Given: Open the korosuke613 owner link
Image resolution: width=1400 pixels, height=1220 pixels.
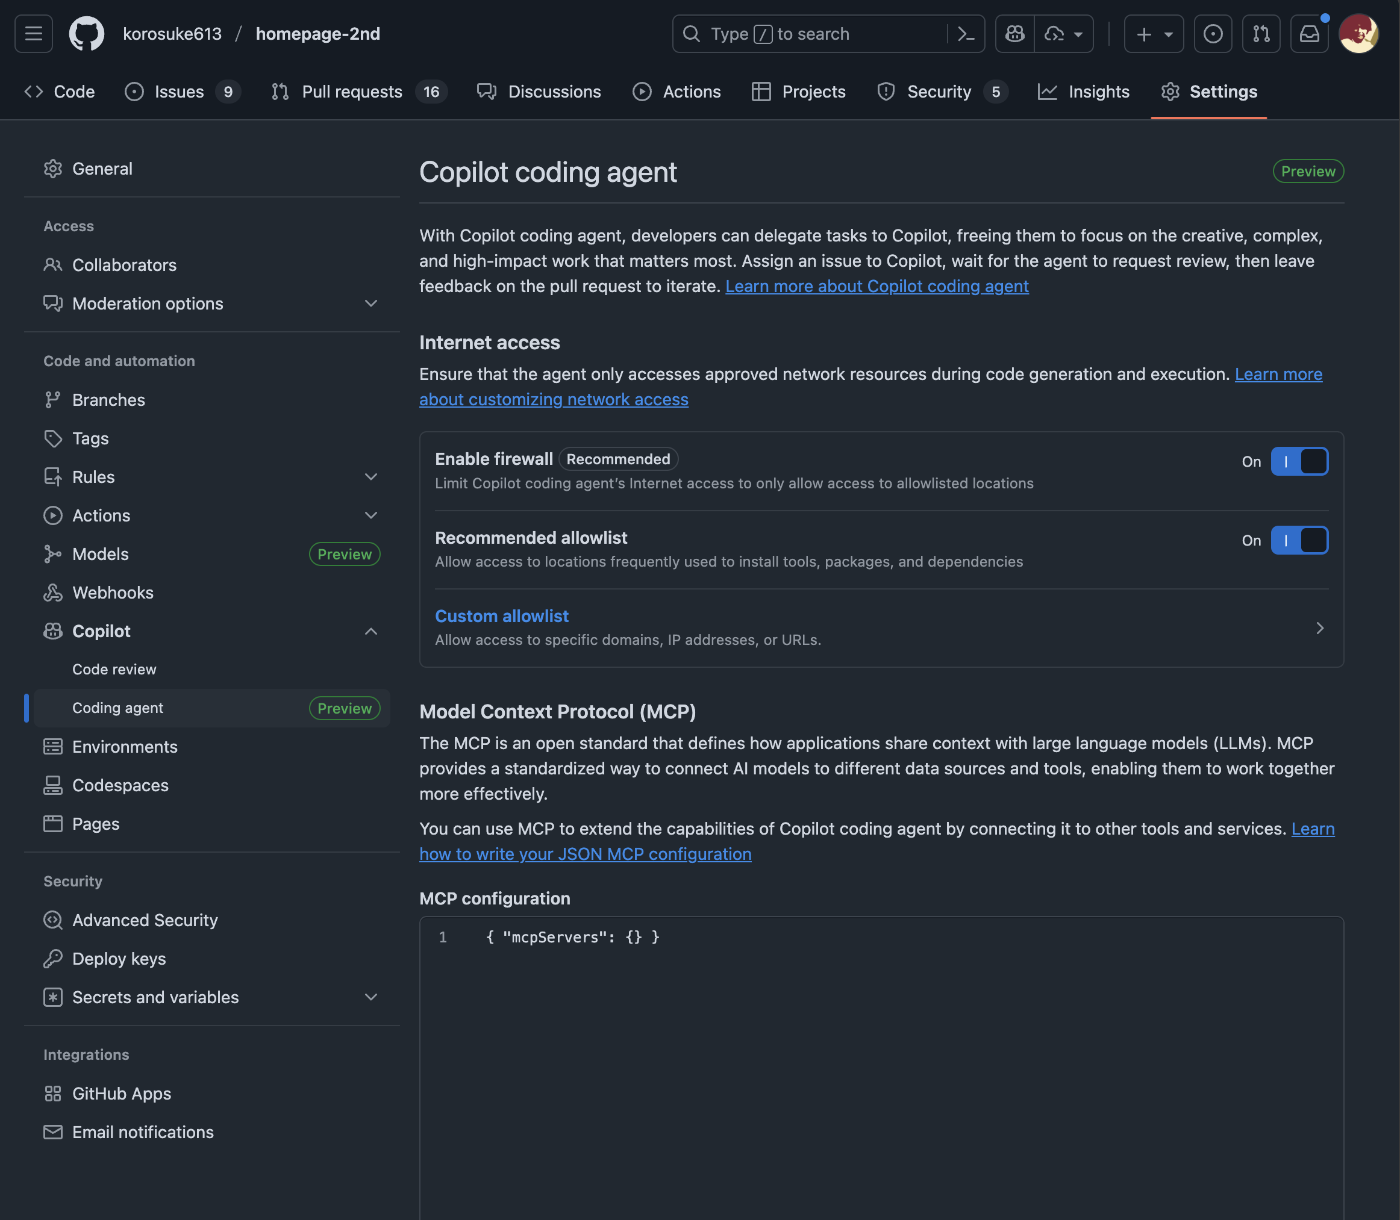Looking at the screenshot, I should coord(172,34).
